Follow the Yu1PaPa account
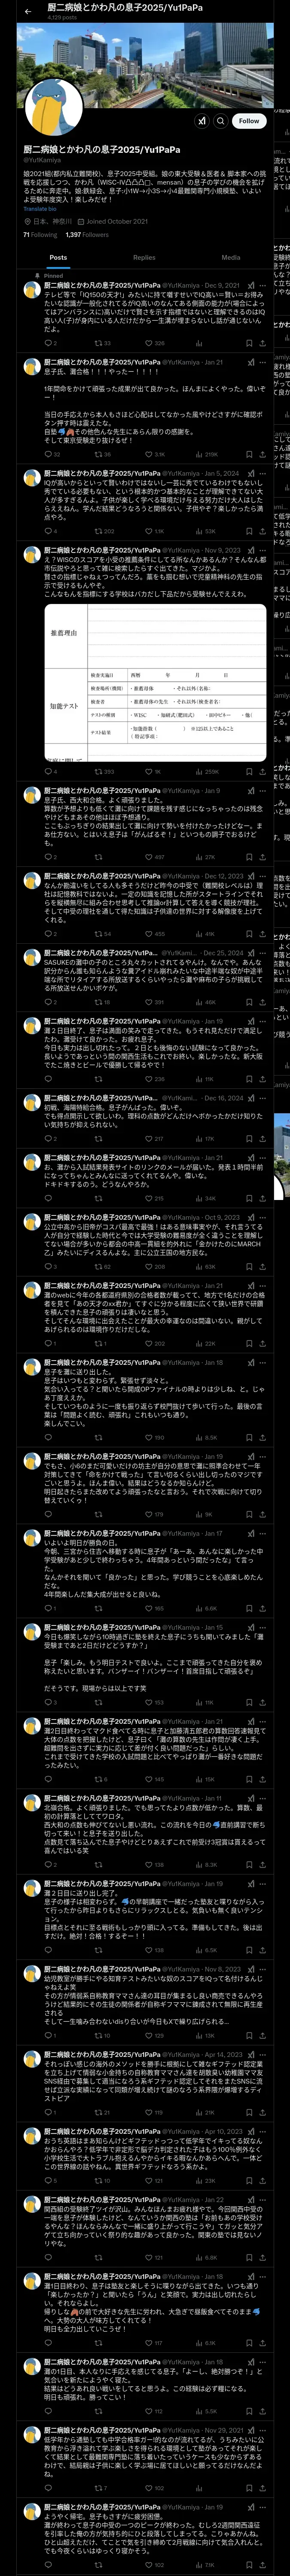This screenshot has width=290, height=2576. [x=249, y=121]
